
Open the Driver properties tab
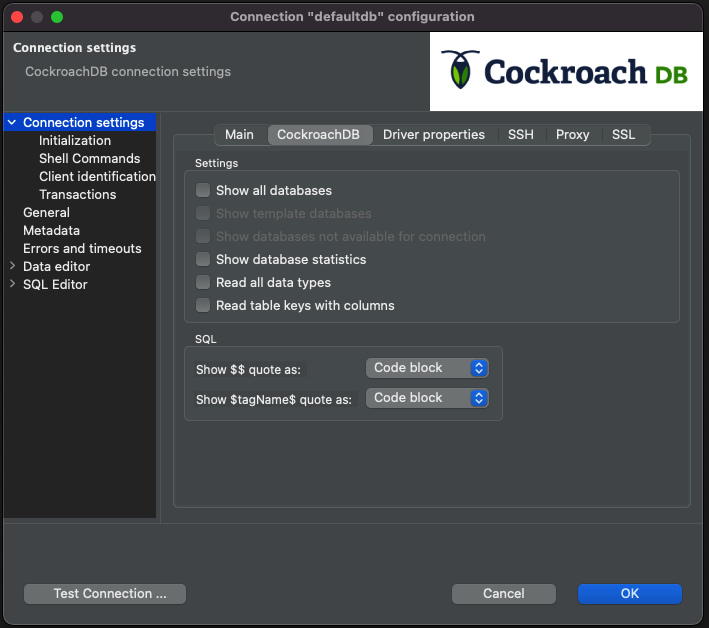coord(434,135)
